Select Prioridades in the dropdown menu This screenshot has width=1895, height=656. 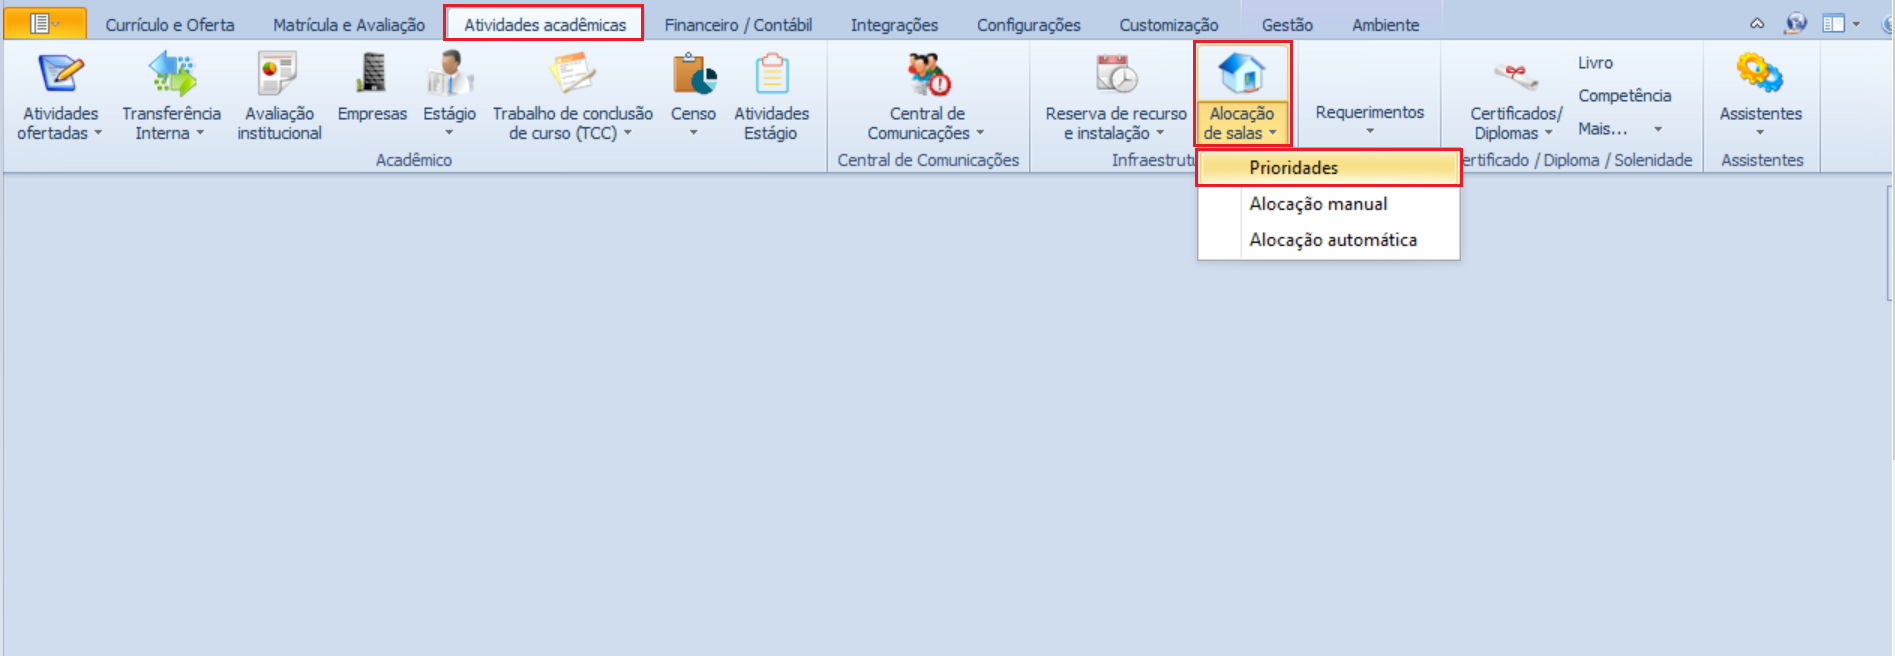coord(1329,168)
